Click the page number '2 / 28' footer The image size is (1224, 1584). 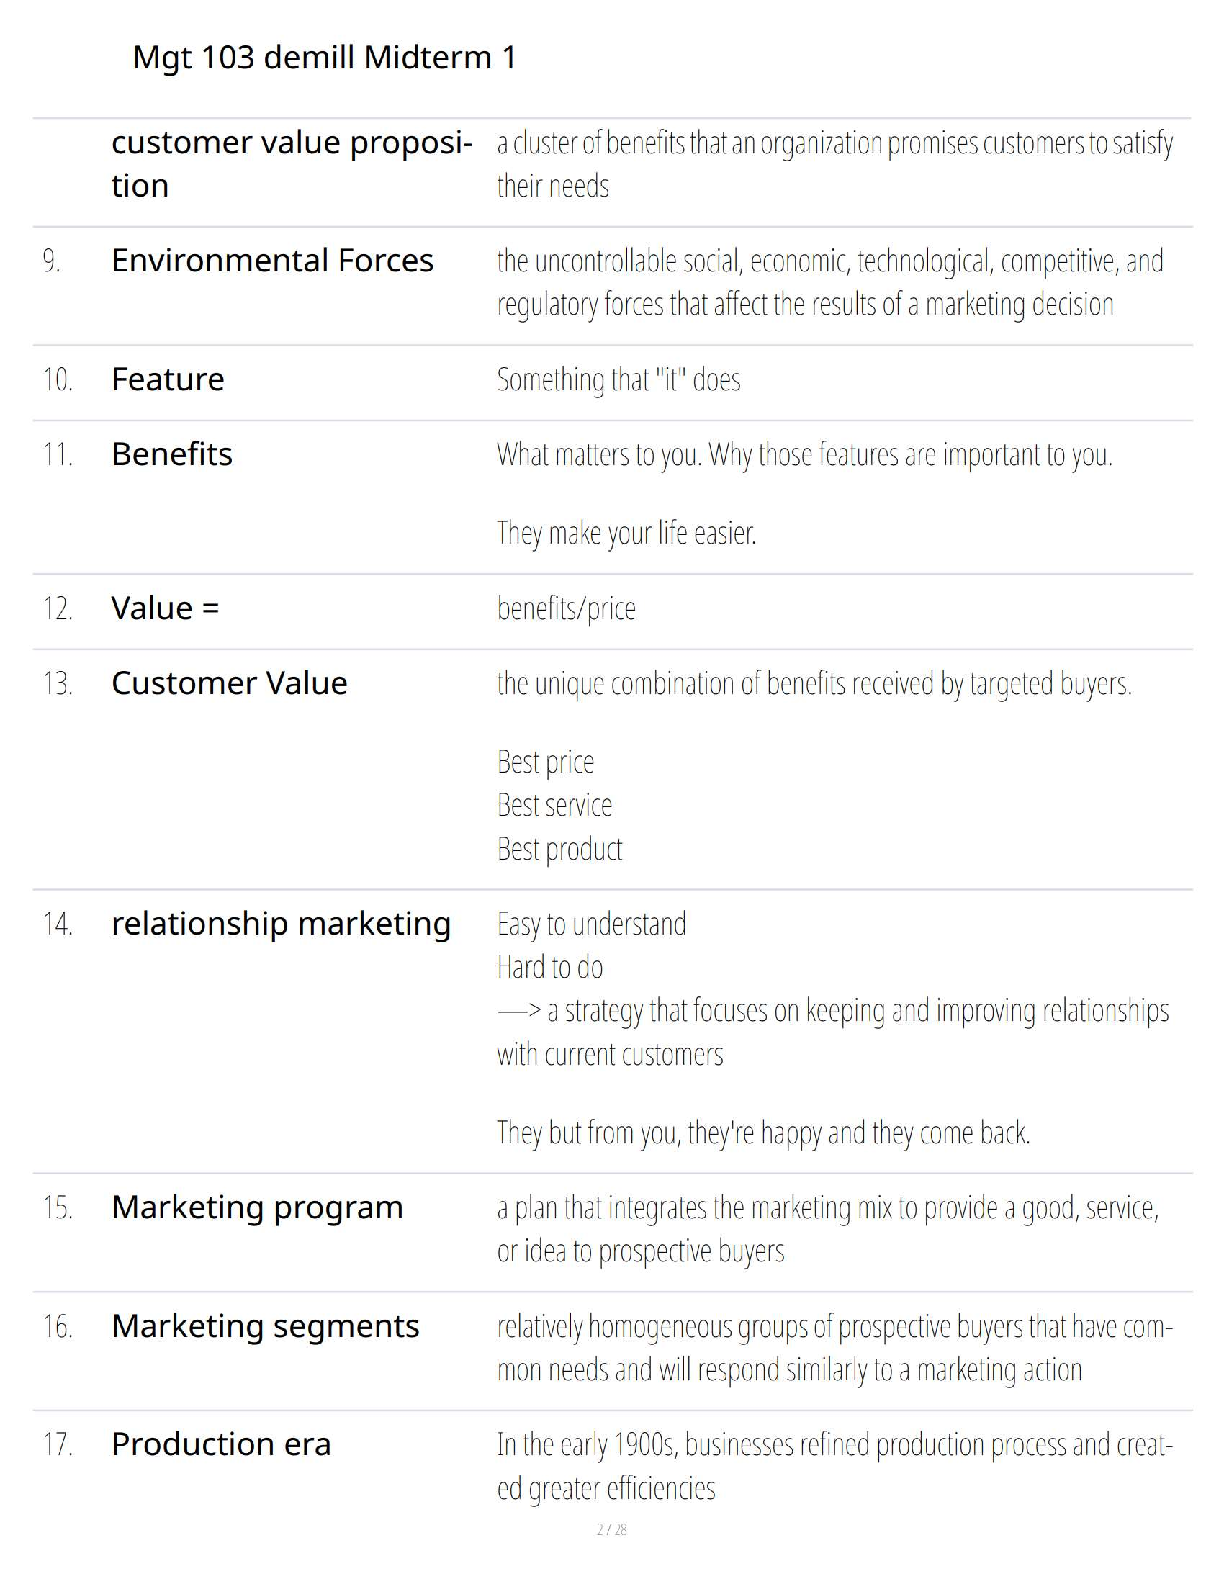pos(611,1530)
